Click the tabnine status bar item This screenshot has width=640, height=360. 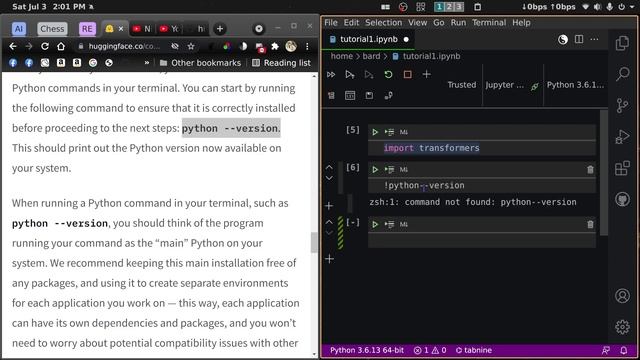pos(473,350)
